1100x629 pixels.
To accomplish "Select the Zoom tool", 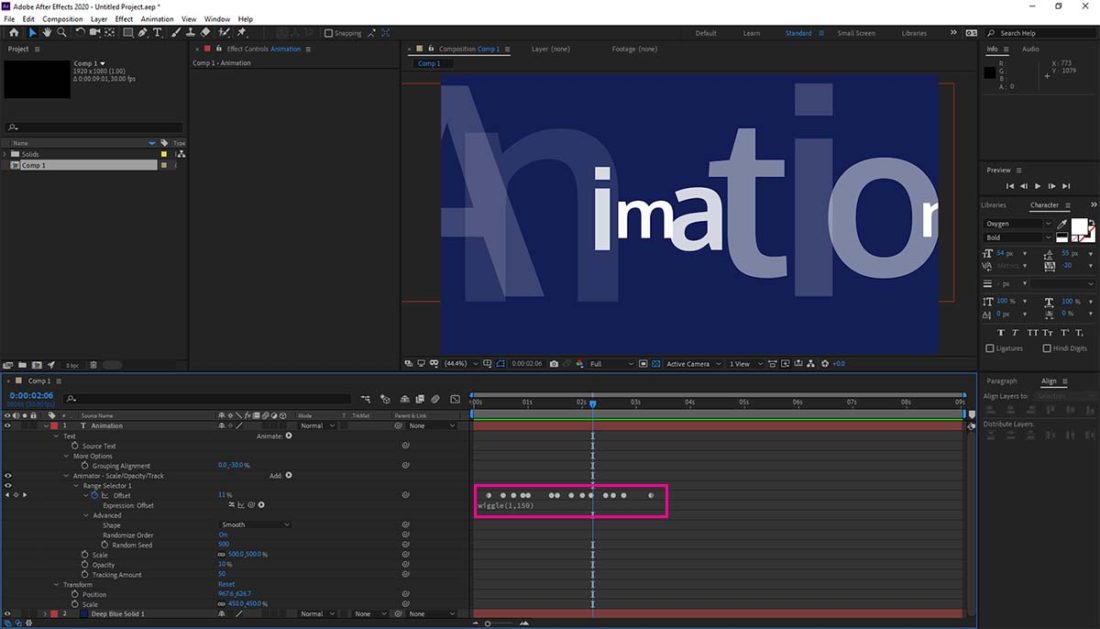I will [62, 33].
